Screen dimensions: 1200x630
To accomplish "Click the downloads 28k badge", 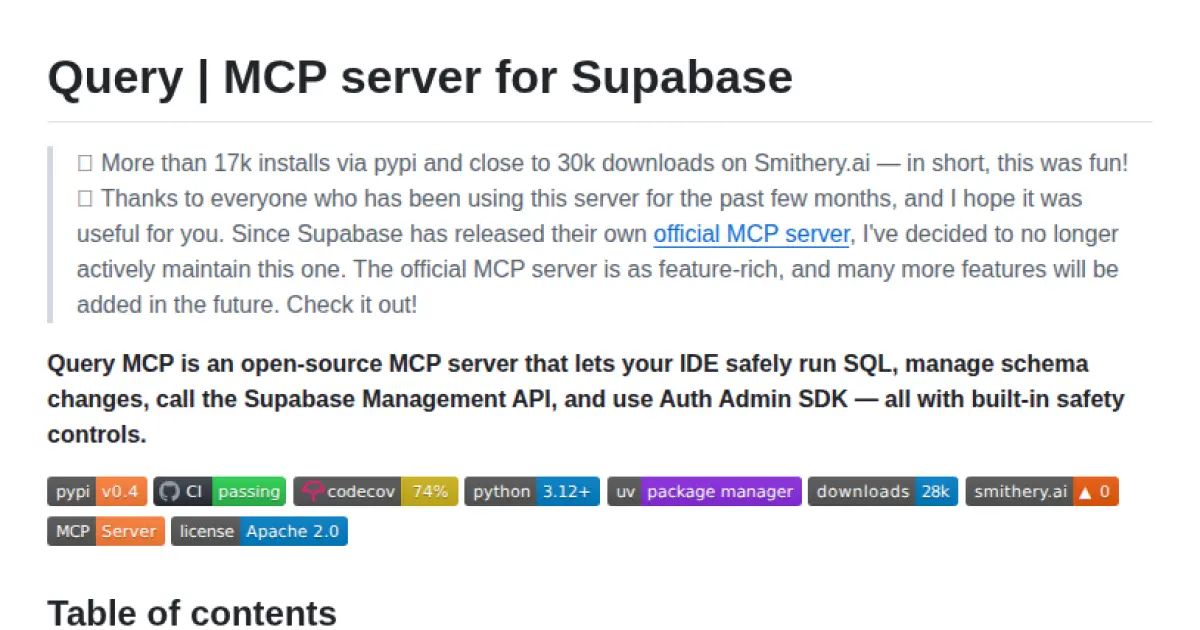I will pyautogui.click(x=882, y=491).
